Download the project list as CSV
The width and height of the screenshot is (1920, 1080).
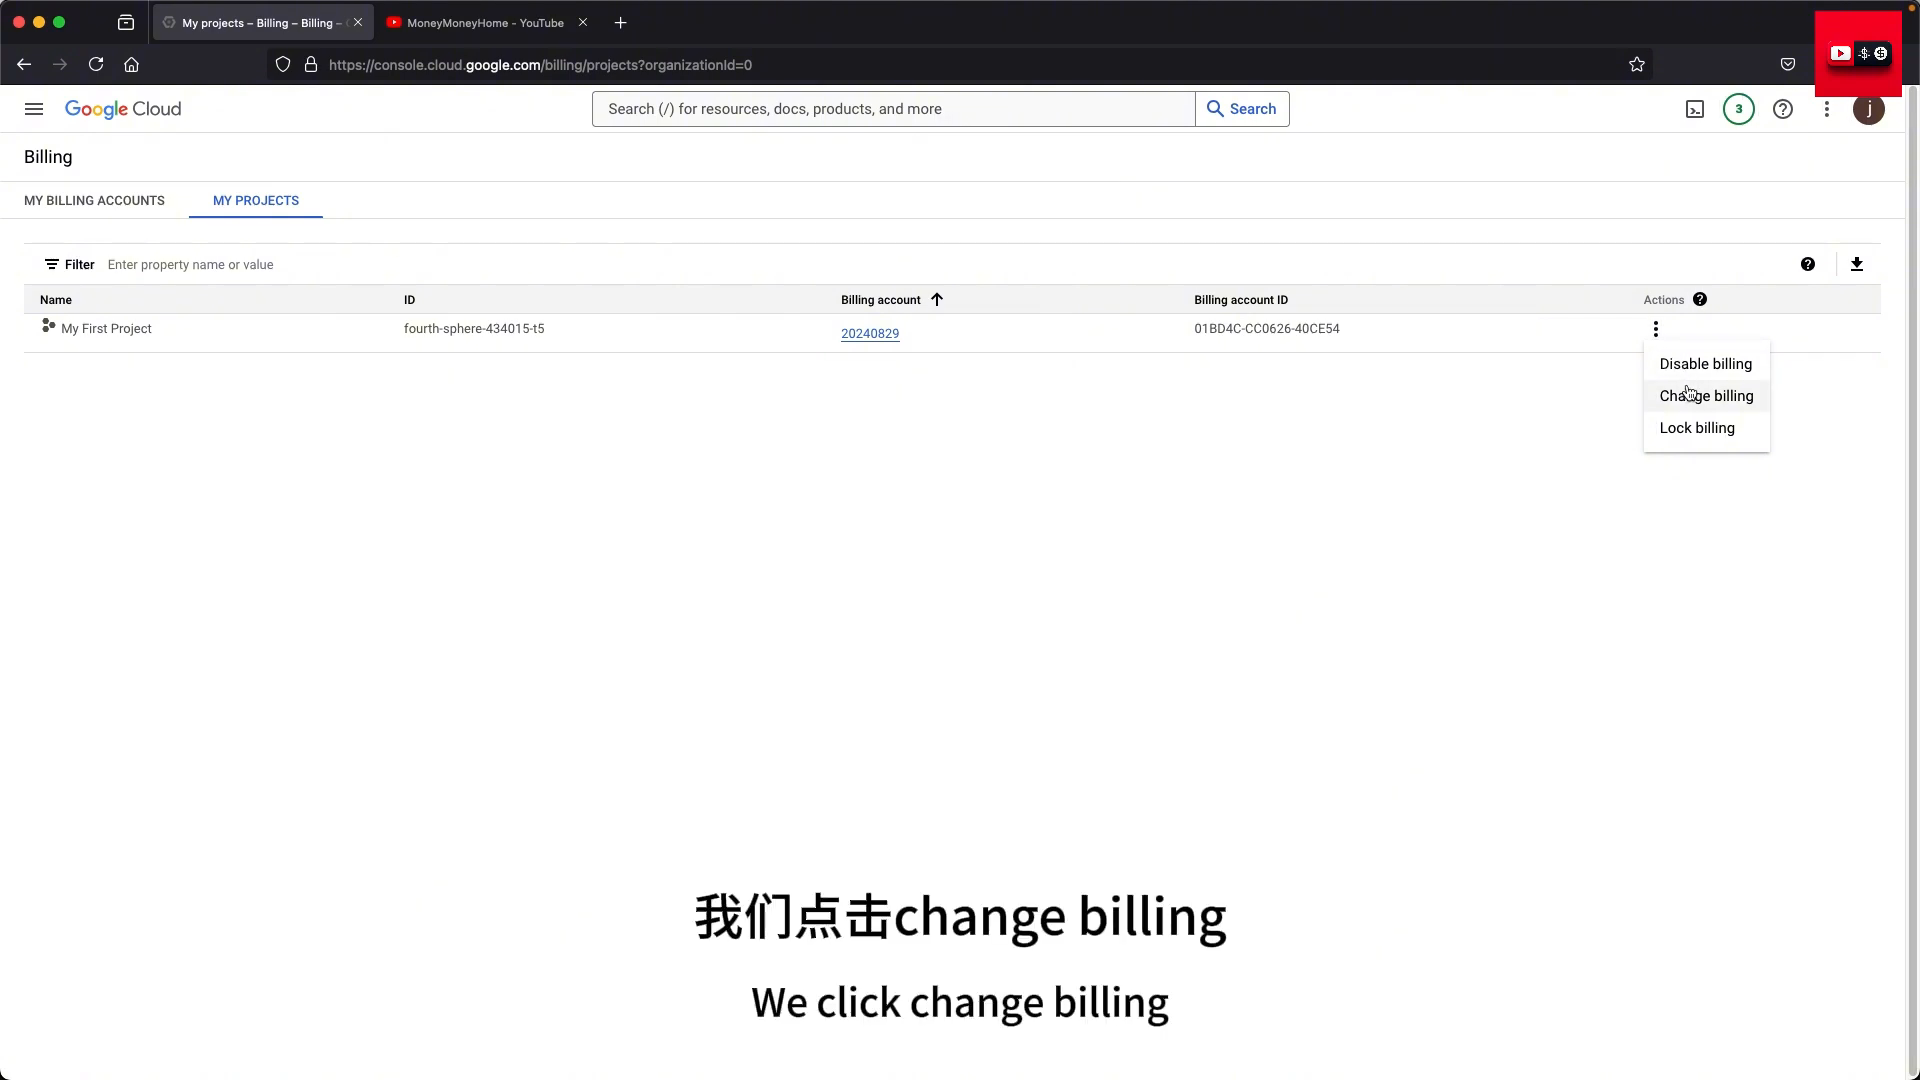[1857, 264]
